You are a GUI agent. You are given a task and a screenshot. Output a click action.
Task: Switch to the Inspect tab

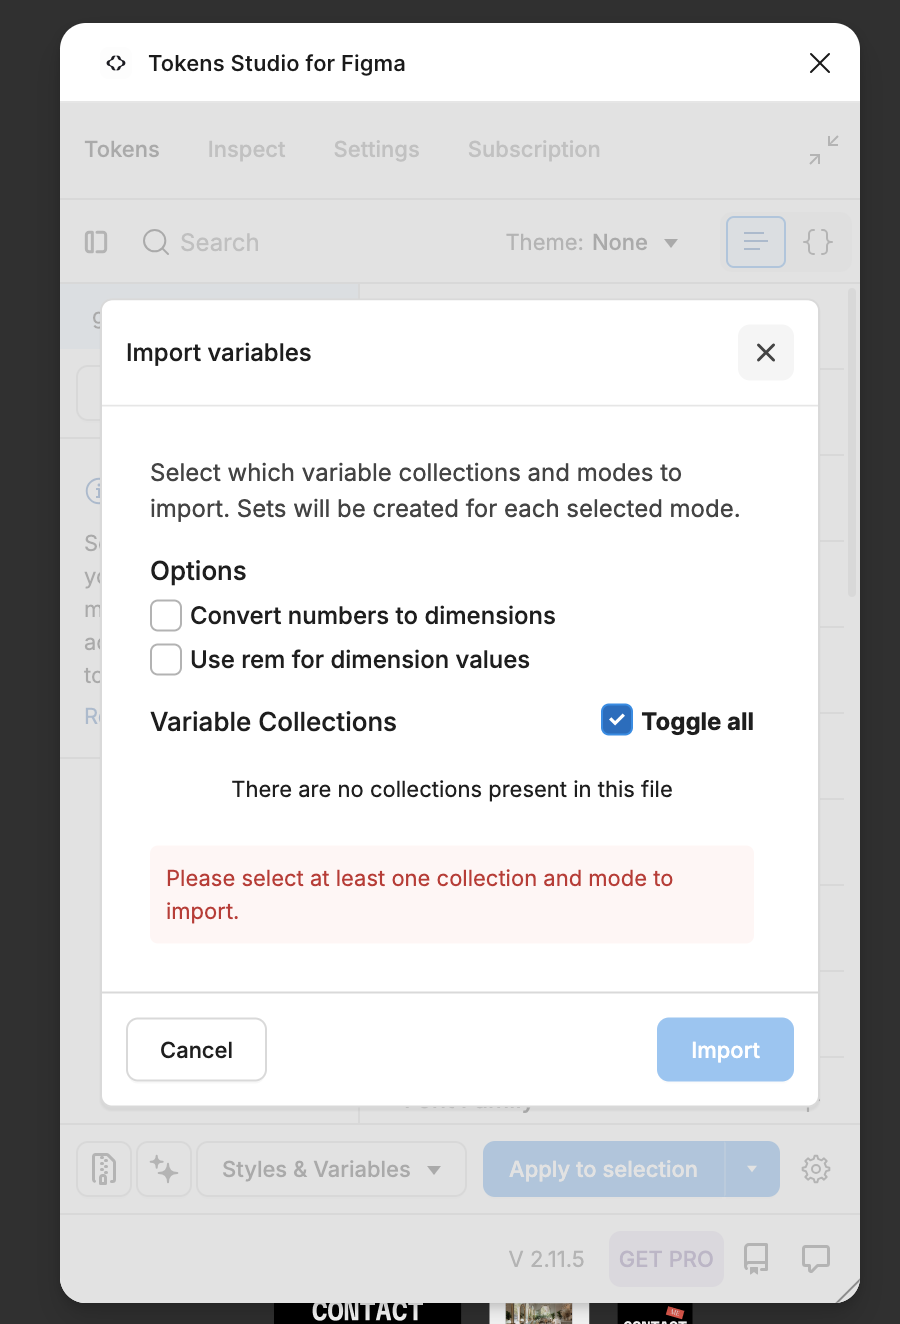246,150
